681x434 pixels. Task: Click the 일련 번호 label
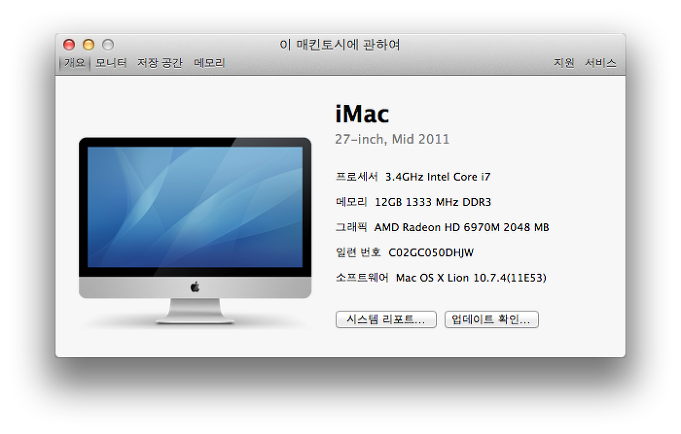[358, 252]
